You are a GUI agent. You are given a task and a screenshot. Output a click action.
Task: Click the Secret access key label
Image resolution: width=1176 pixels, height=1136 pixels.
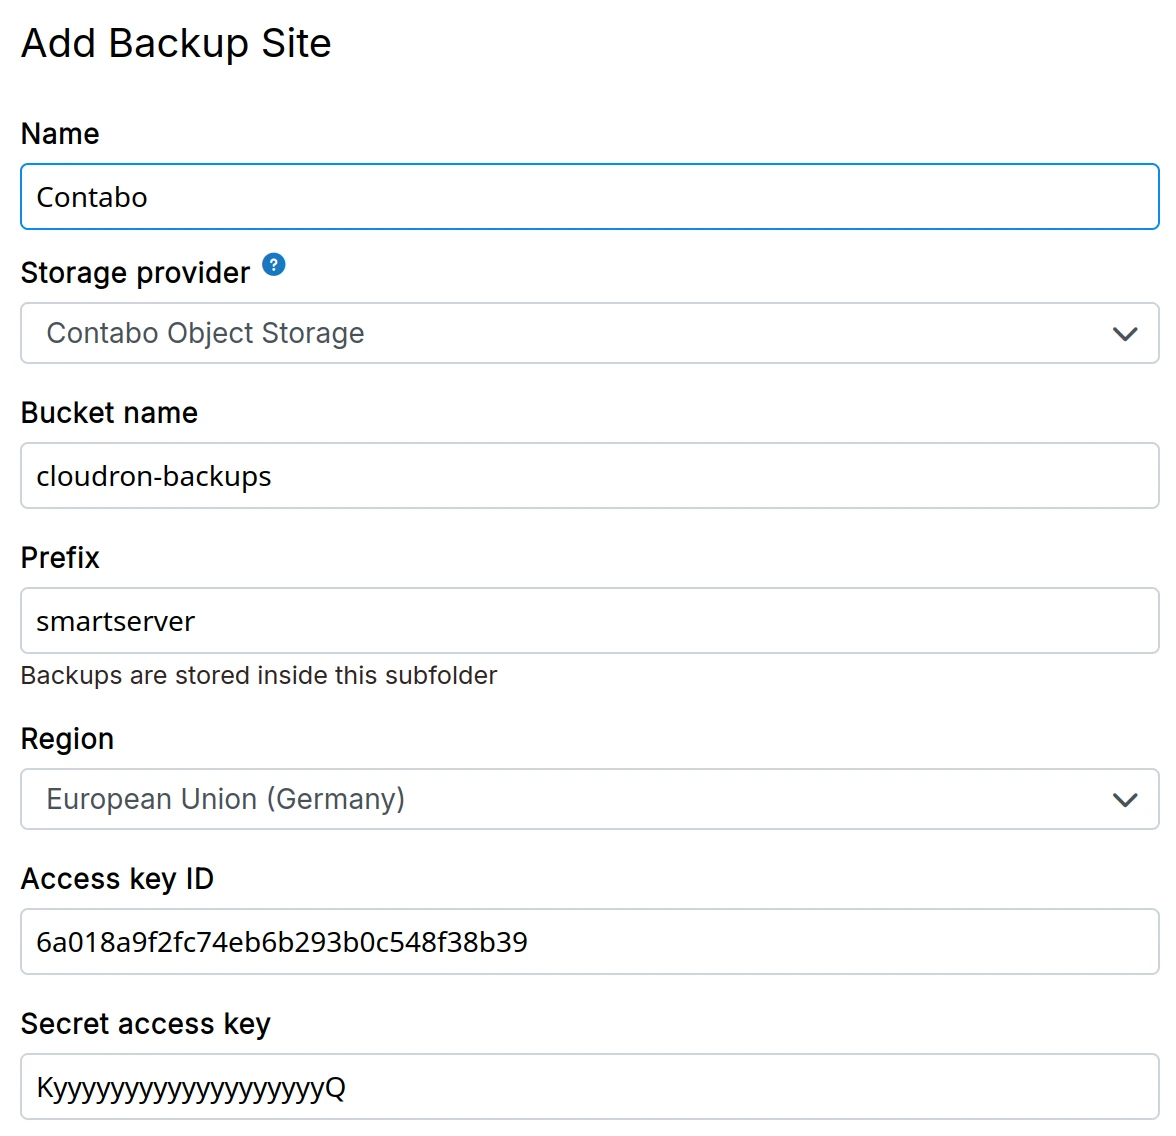pyautogui.click(x=145, y=1023)
